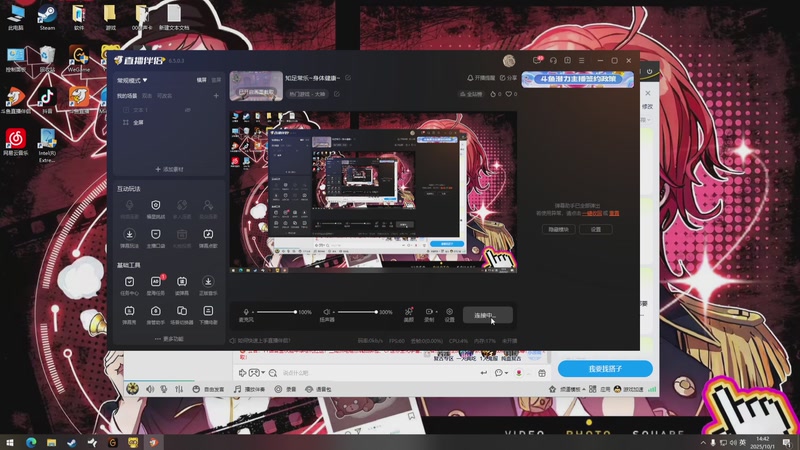This screenshot has width=800, height=450.
Task: Switch to the 横屏 landscape tab
Action: [202, 80]
